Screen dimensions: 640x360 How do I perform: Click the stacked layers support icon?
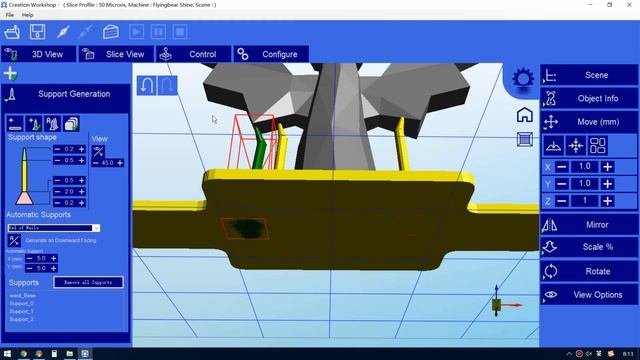coord(71,124)
